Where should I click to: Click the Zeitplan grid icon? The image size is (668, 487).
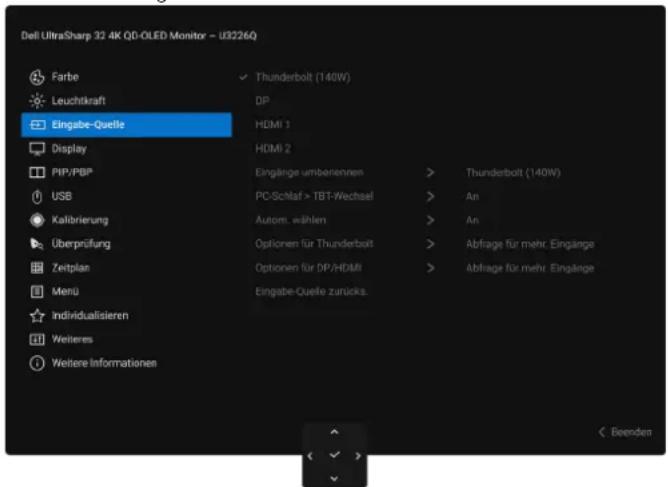(x=37, y=268)
